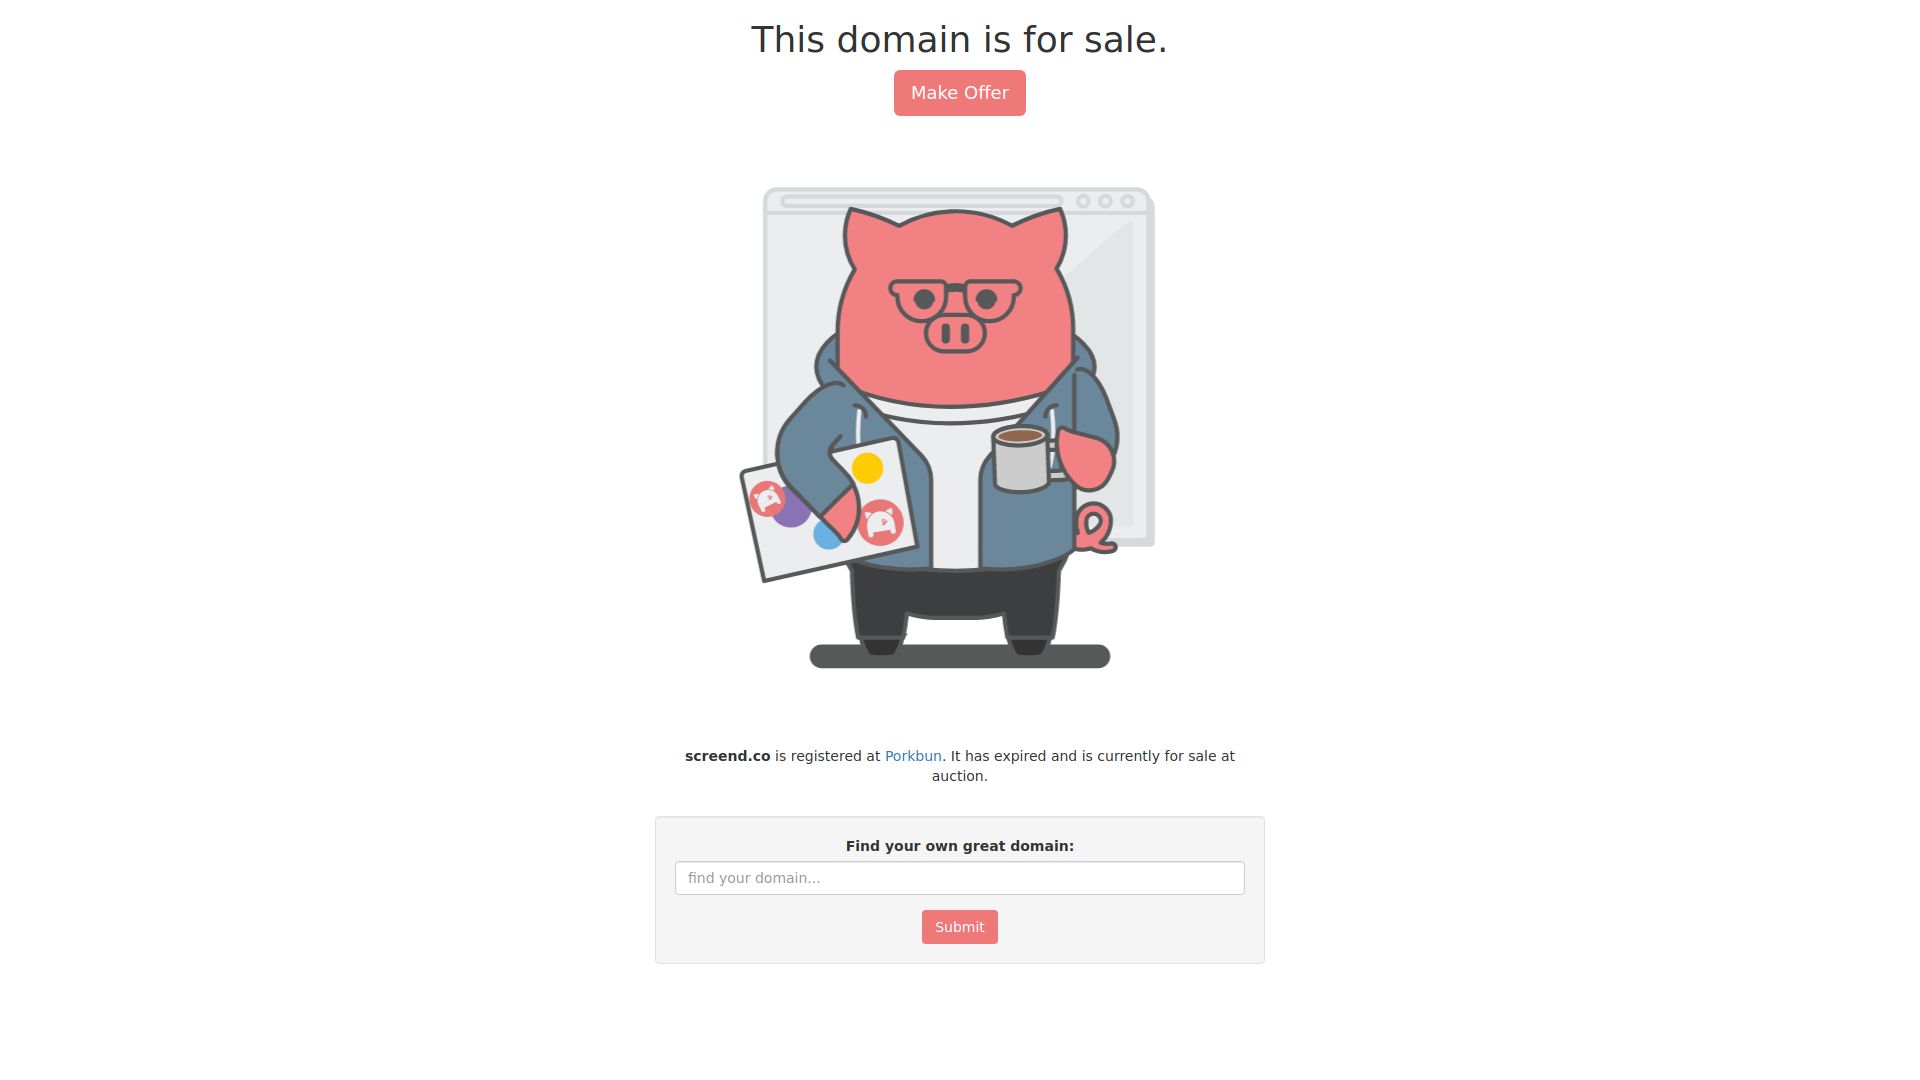
Task: Click the pig's glasses
Action: (955, 299)
